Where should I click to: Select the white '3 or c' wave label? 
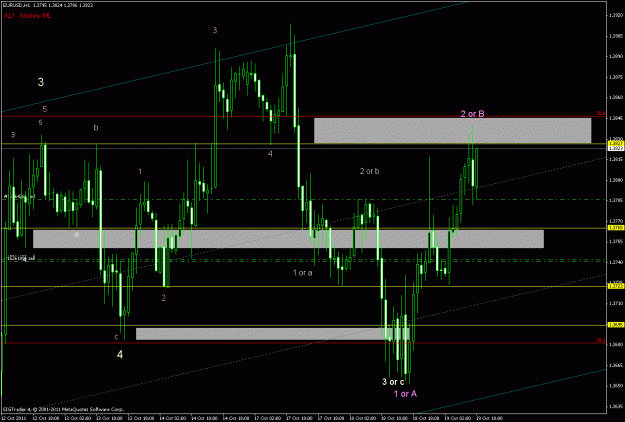click(393, 382)
